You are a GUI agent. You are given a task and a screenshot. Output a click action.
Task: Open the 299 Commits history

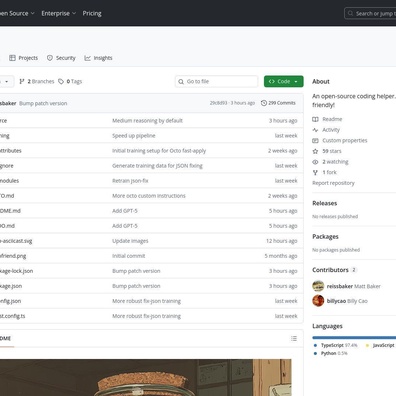click(x=278, y=103)
